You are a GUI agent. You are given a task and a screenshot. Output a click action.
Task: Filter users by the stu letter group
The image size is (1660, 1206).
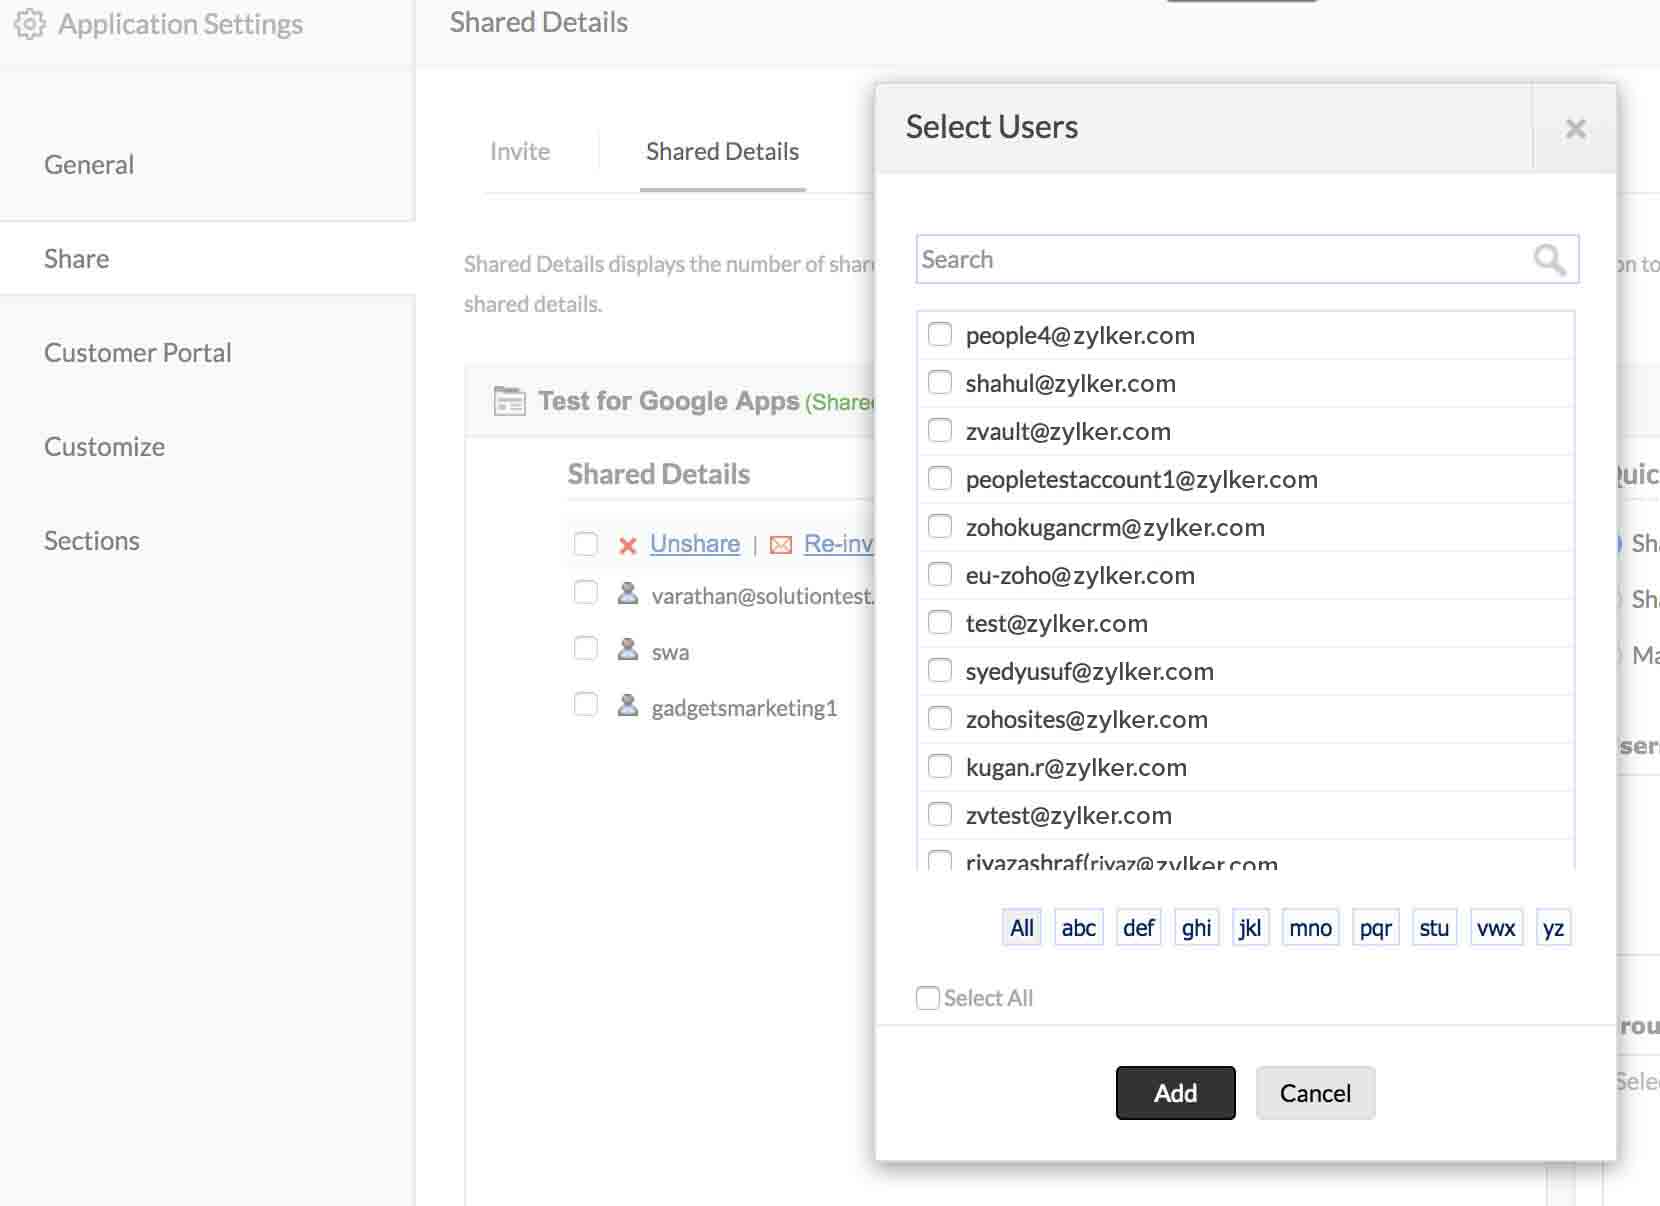coord(1433,928)
